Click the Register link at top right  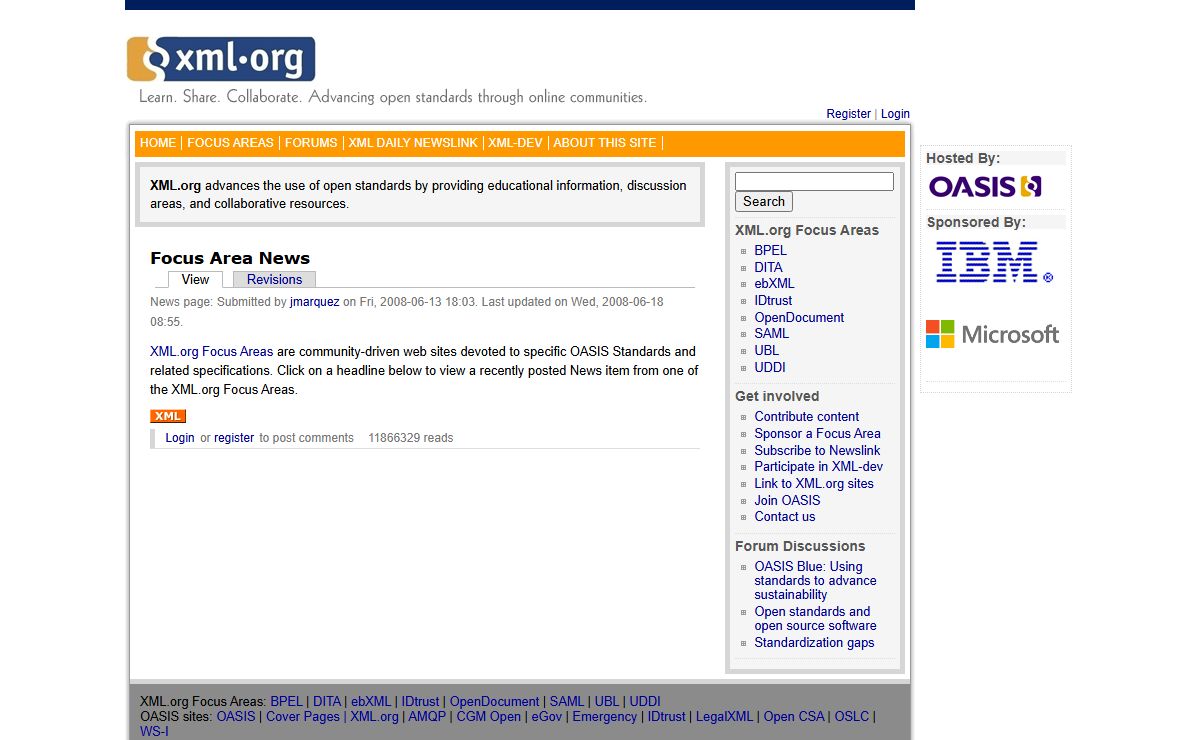(848, 114)
